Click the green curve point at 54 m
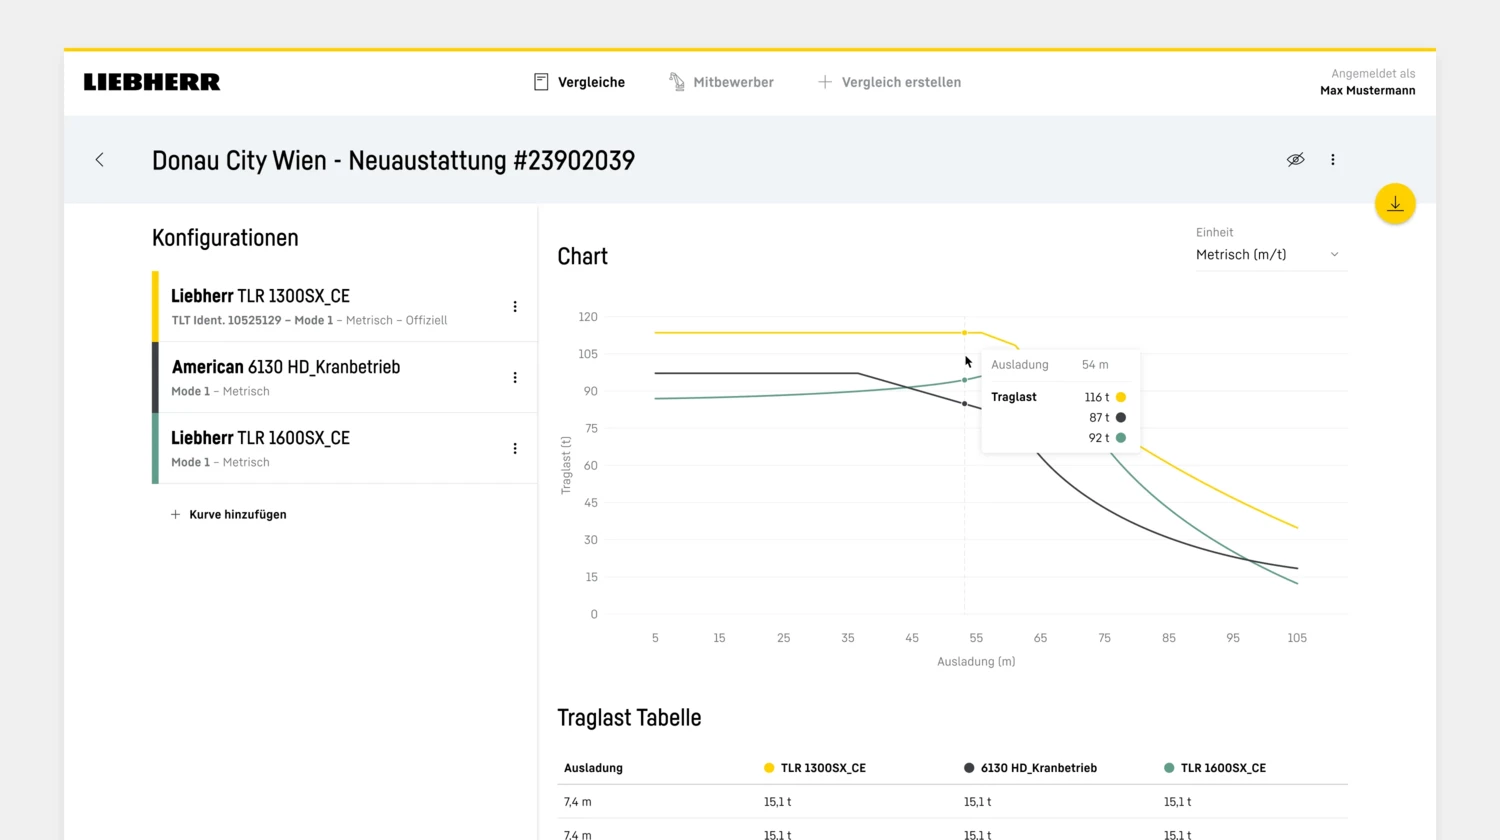The width and height of the screenshot is (1500, 840). (964, 380)
